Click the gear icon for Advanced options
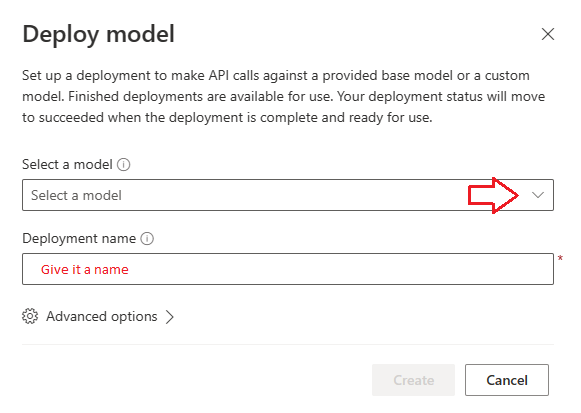This screenshot has height=413, width=581. tap(30, 316)
